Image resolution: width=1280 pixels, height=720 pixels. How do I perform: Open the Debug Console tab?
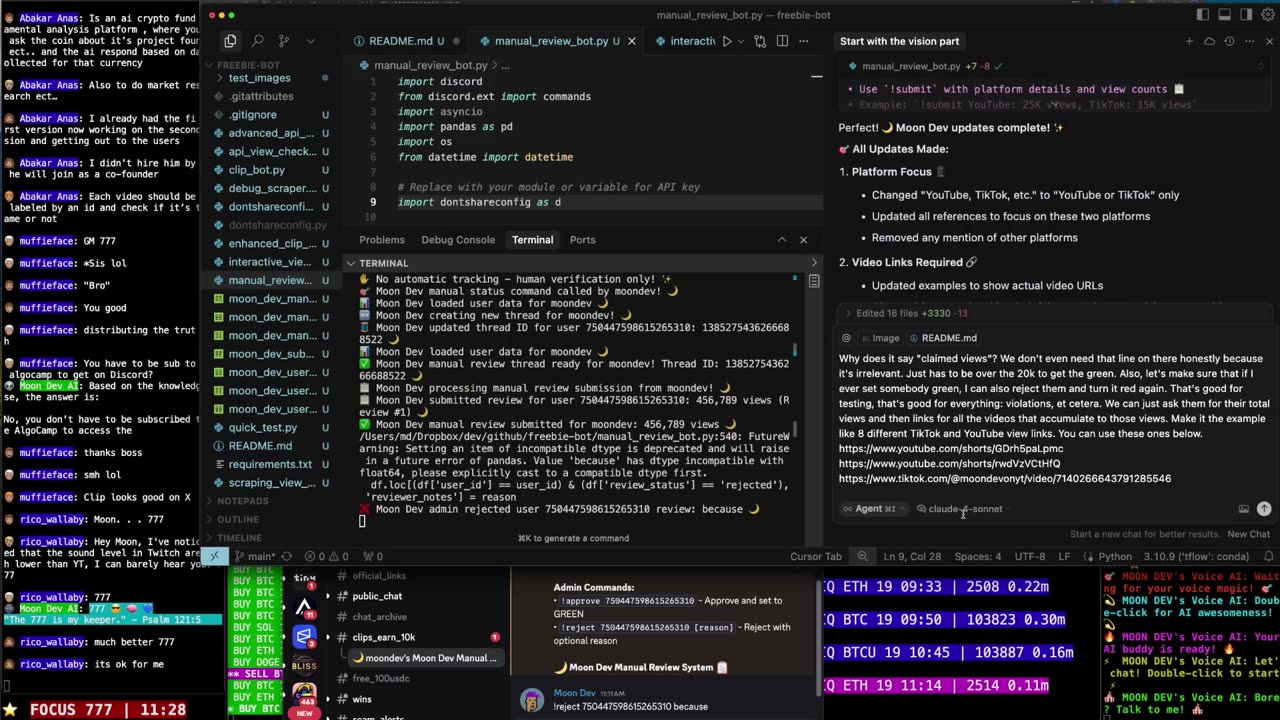click(x=458, y=240)
